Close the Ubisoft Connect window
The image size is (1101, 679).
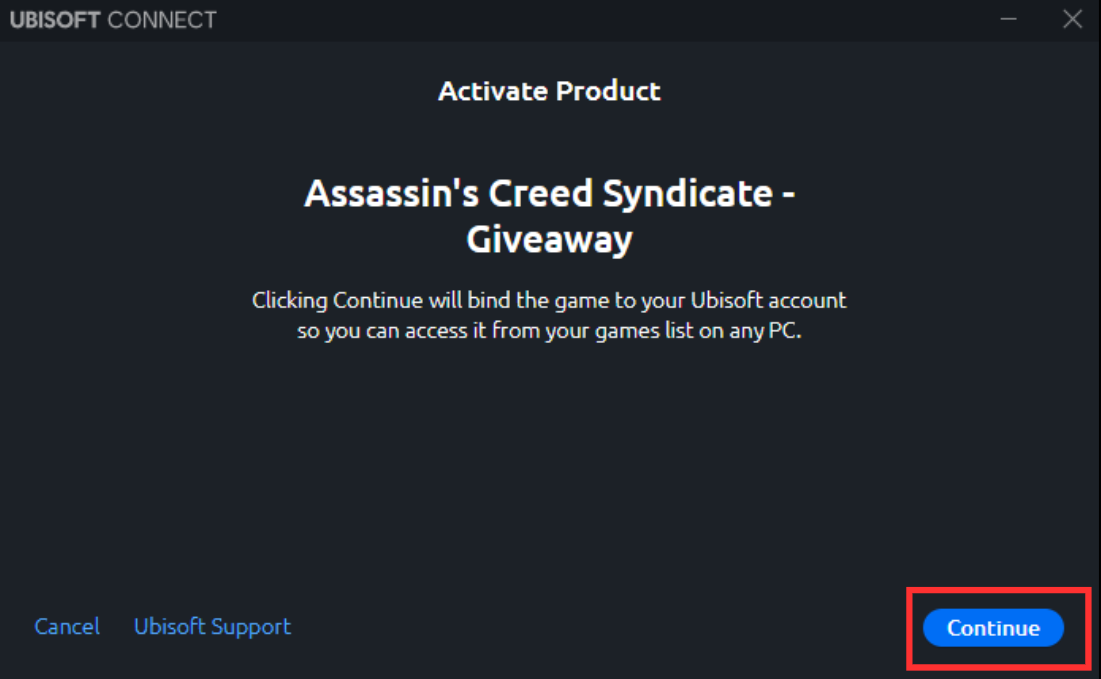1072,19
